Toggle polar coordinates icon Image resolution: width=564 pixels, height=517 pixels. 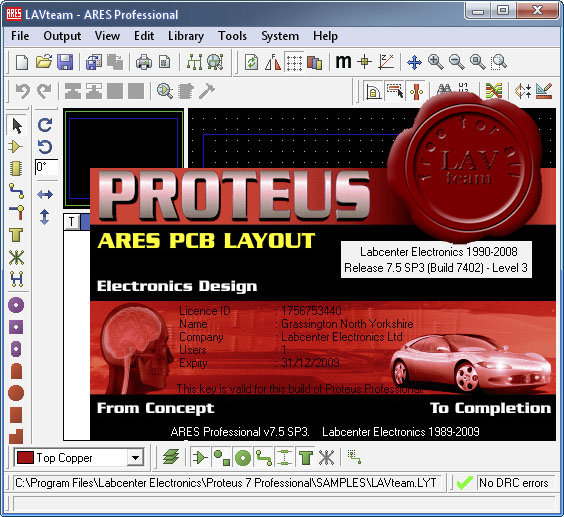386,62
